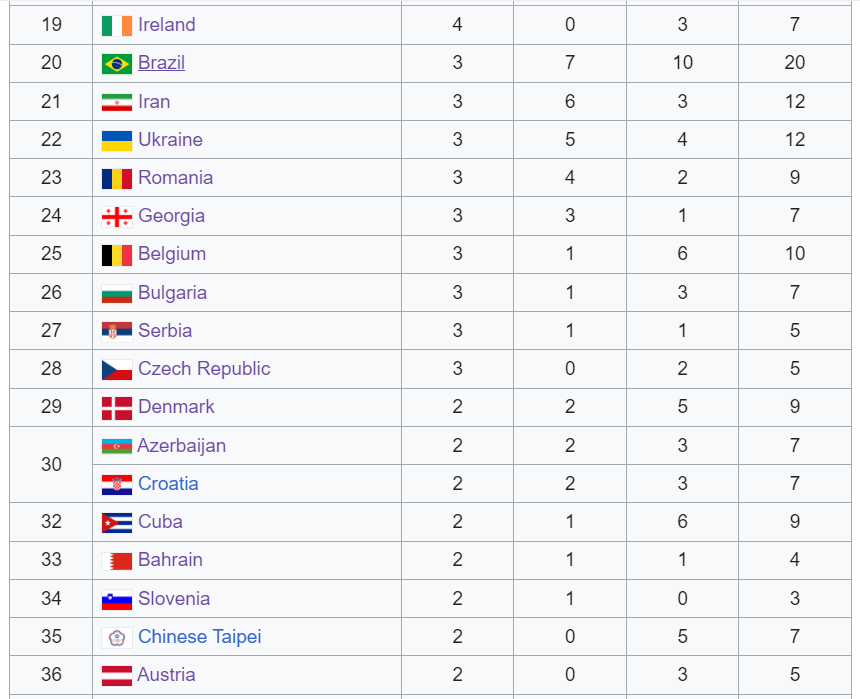Click the Bahrain flag icon
Viewport: 860px width, 699px height.
[x=117, y=560]
